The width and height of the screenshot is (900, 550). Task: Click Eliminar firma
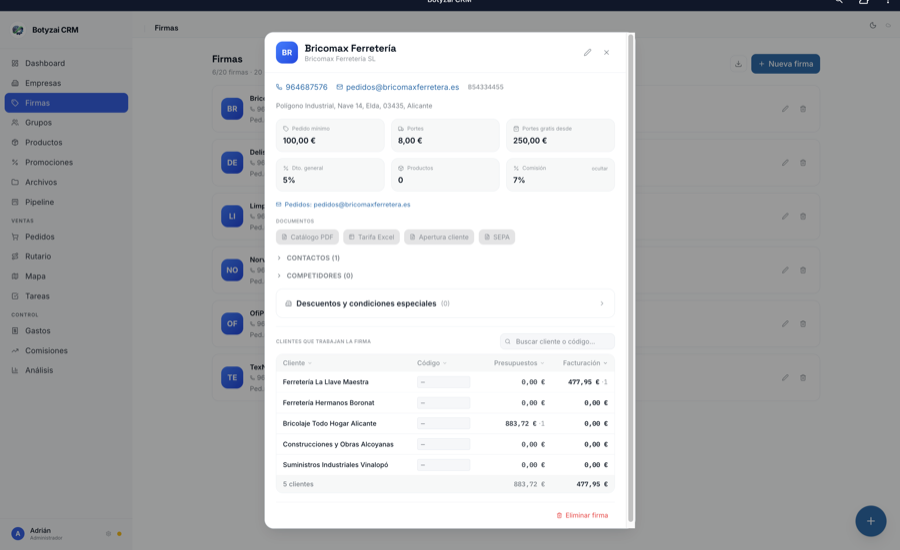click(x=582, y=515)
